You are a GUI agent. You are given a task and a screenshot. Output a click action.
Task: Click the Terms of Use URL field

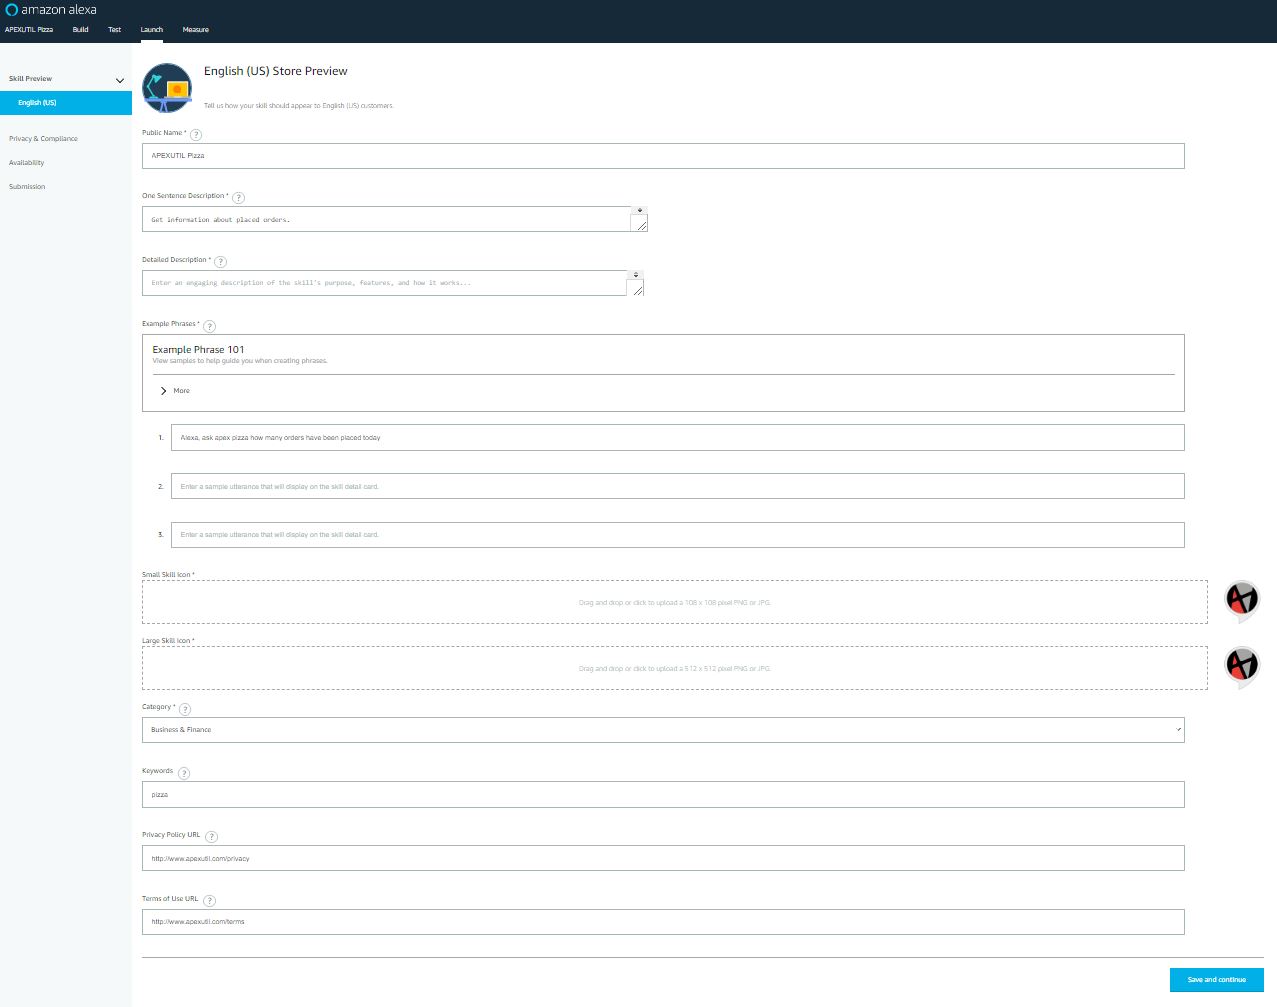(x=663, y=922)
